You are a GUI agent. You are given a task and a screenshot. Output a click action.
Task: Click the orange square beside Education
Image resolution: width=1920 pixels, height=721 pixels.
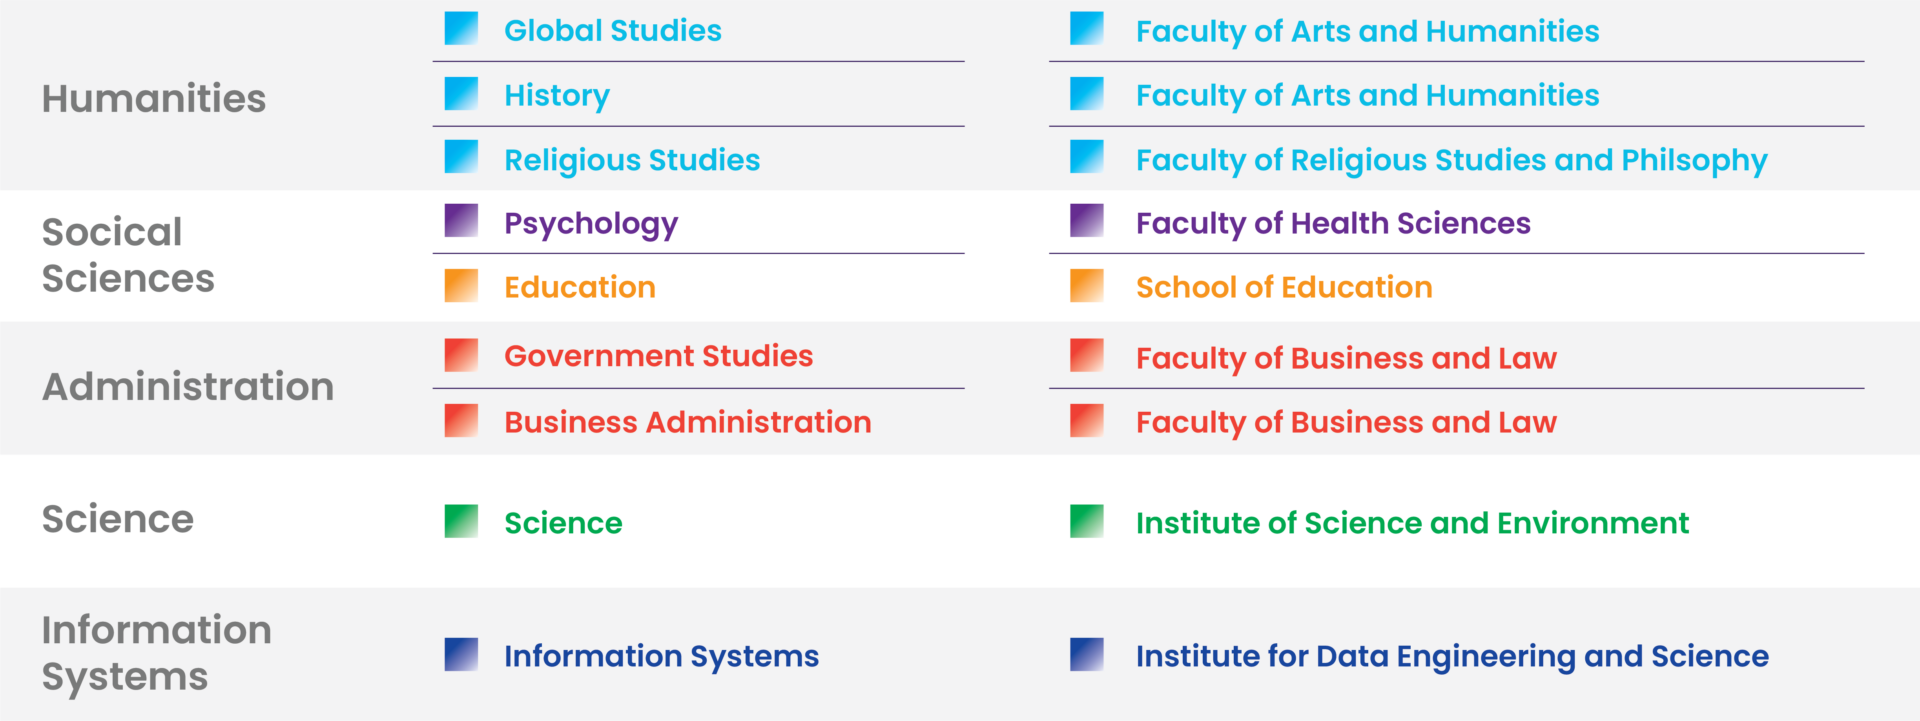pyautogui.click(x=461, y=285)
